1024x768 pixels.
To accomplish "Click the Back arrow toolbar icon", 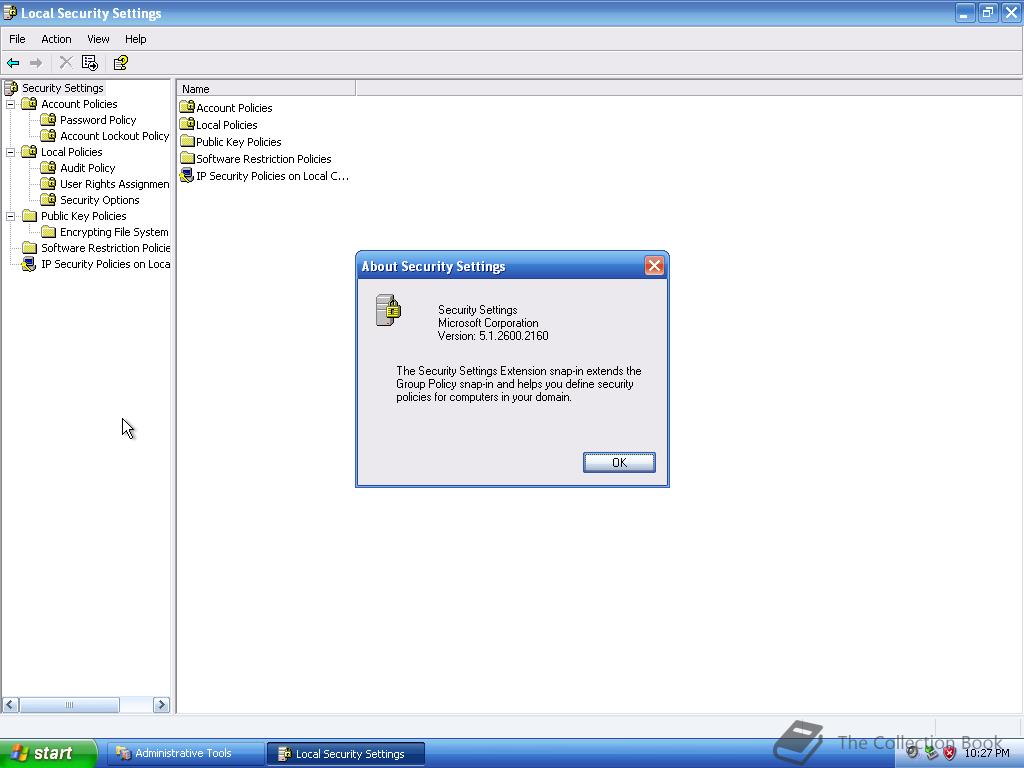I will [13, 63].
